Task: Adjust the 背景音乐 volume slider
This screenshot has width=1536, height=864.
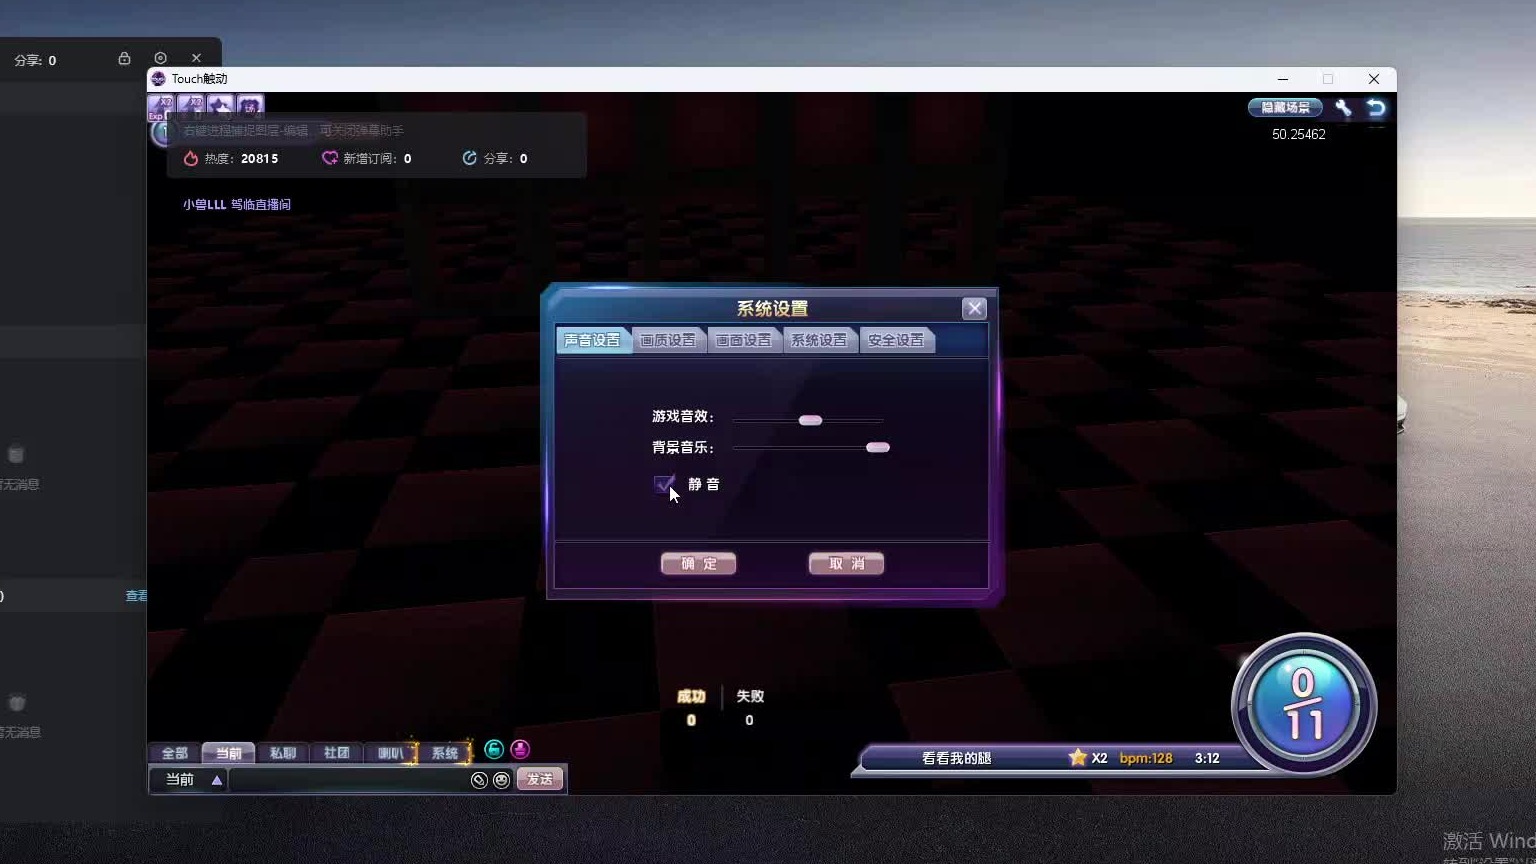Action: pyautogui.click(x=877, y=447)
